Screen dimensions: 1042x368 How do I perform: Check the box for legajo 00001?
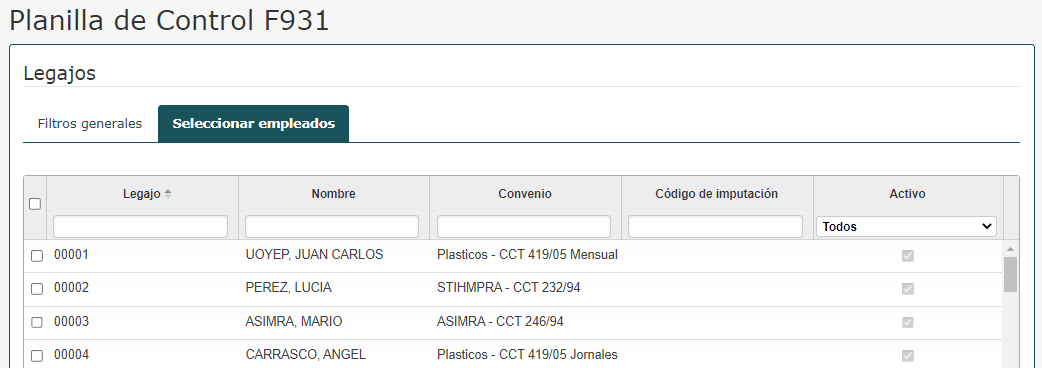[37, 256]
